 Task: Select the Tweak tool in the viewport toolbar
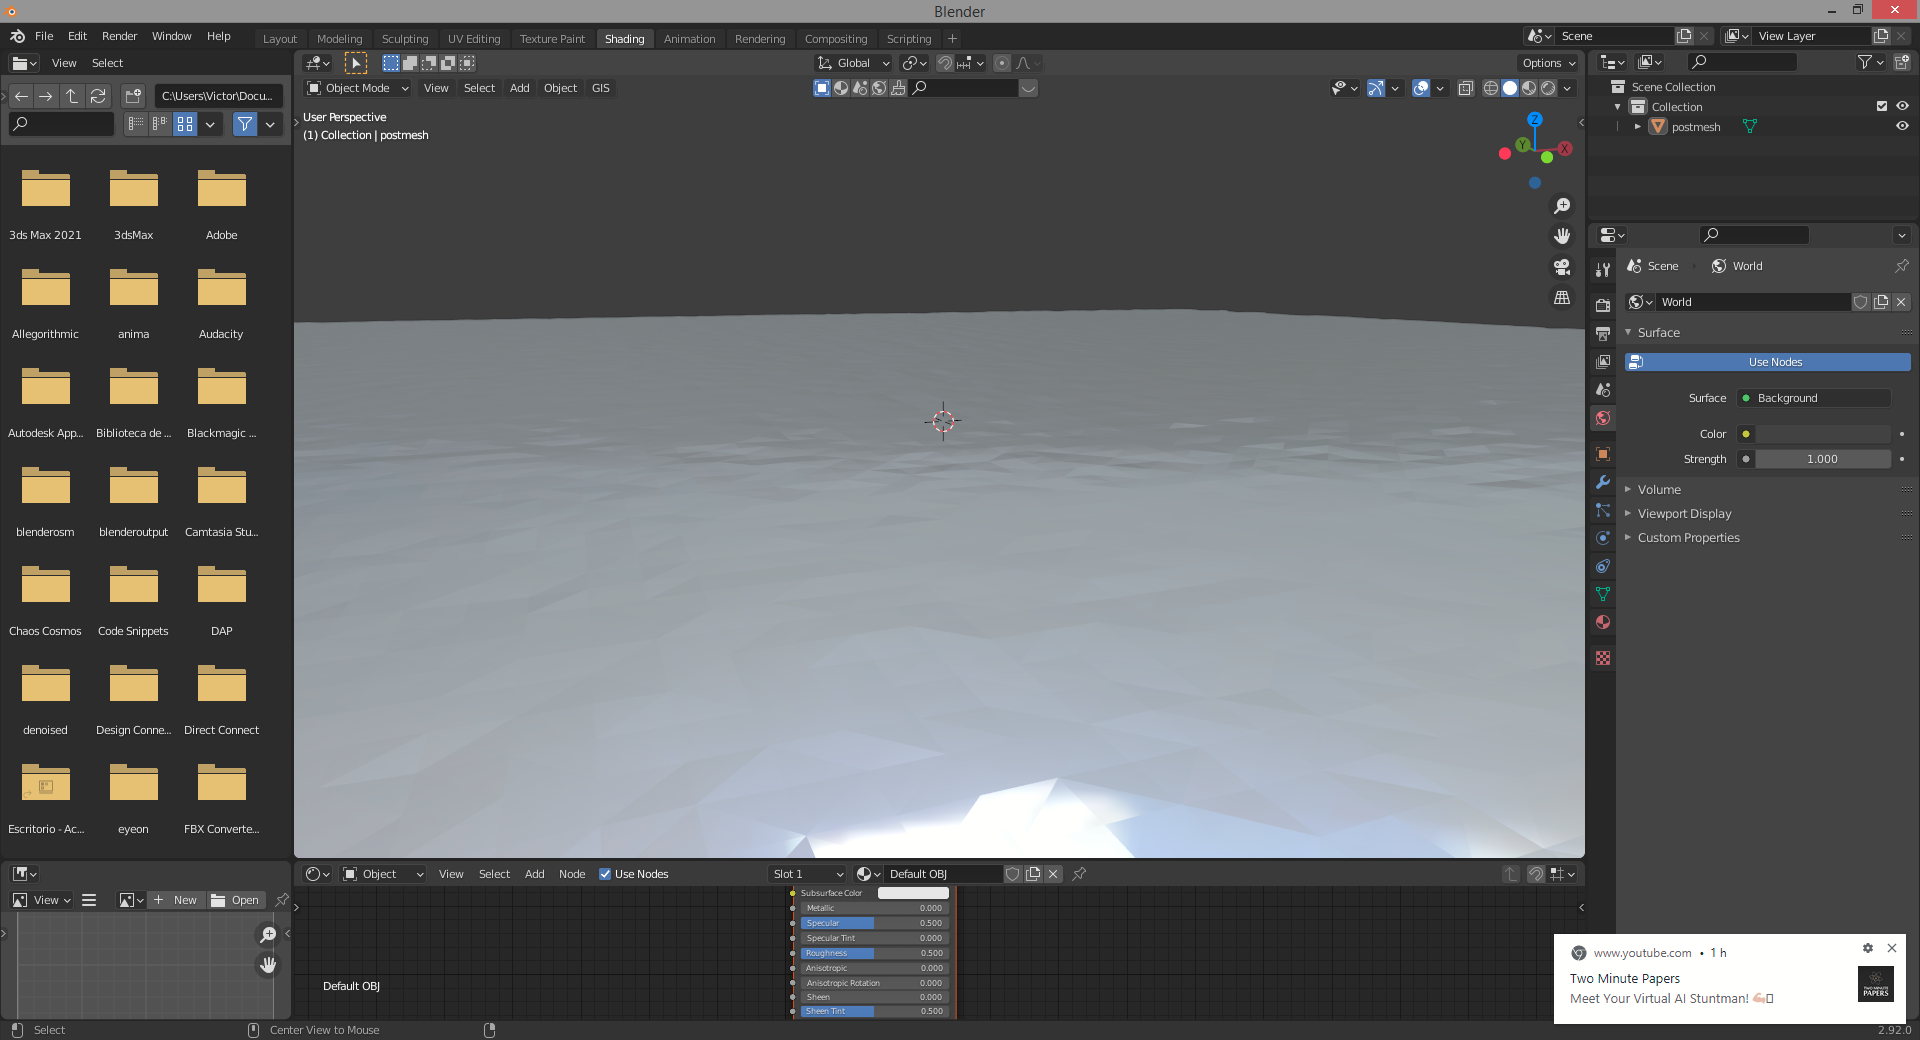(x=356, y=62)
